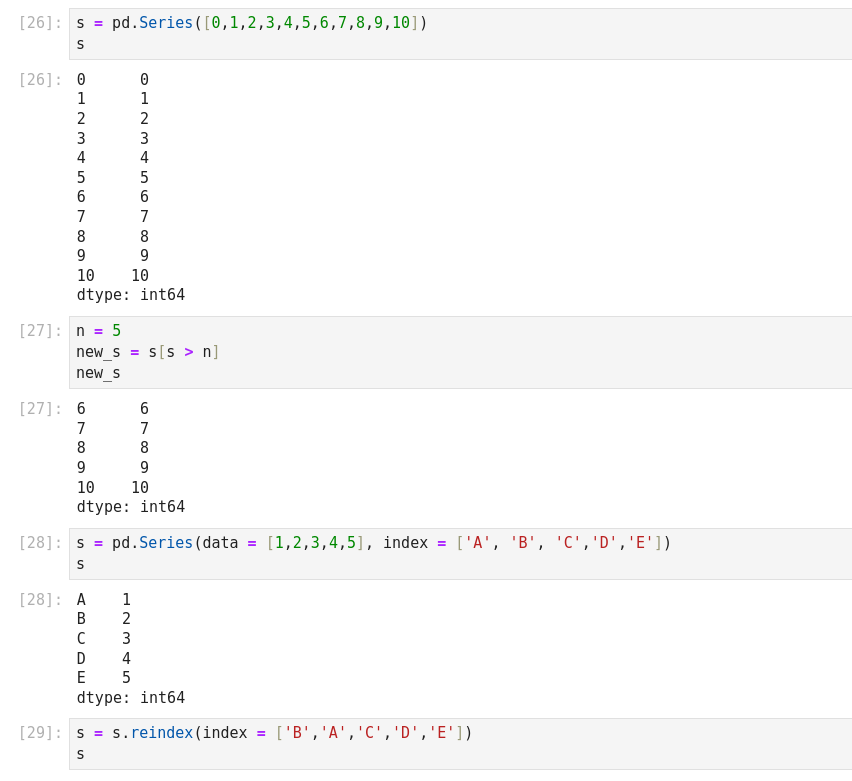This screenshot has width=852, height=781.
Task: Click the filtered output showing 6 through 10
Action: [x=113, y=448]
